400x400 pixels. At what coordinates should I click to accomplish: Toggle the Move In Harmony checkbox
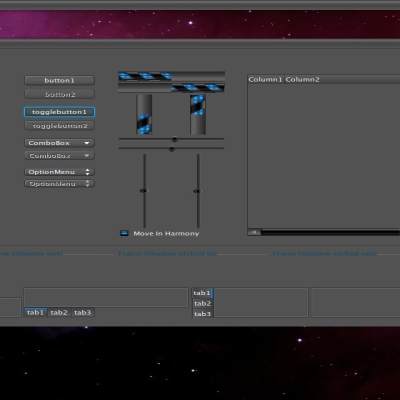(x=124, y=233)
